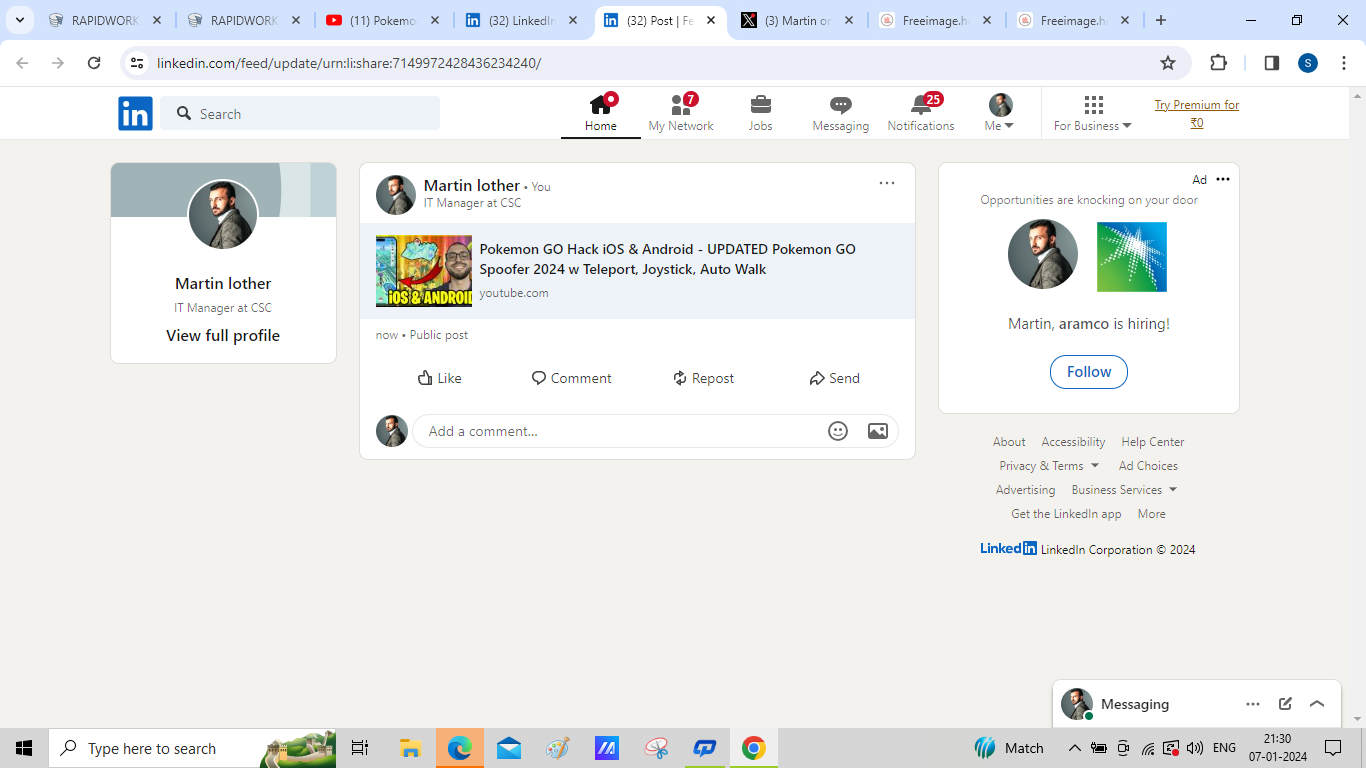The height and width of the screenshot is (768, 1366).
Task: Click Get the LinkedIn app
Action: [1066, 513]
